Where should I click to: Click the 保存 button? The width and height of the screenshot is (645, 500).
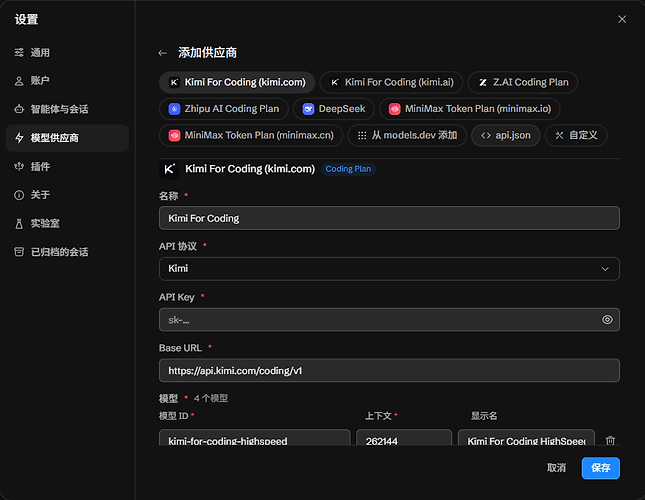601,468
